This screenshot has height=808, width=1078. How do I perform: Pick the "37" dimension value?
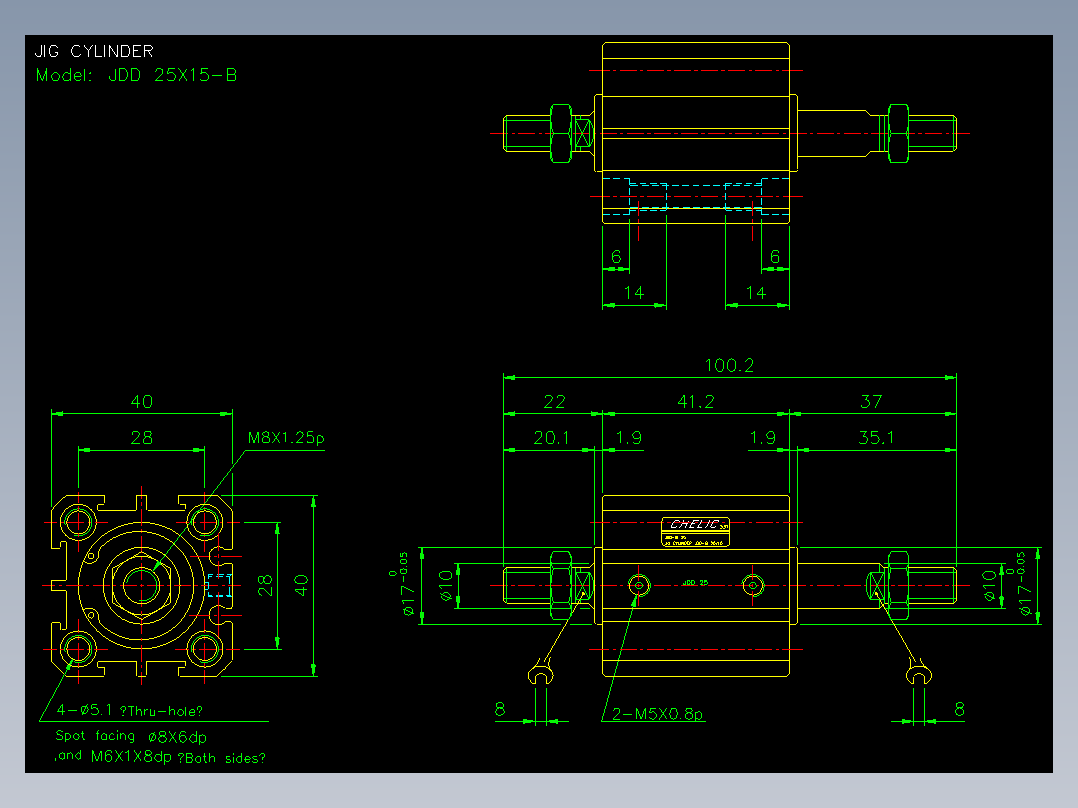871,402
